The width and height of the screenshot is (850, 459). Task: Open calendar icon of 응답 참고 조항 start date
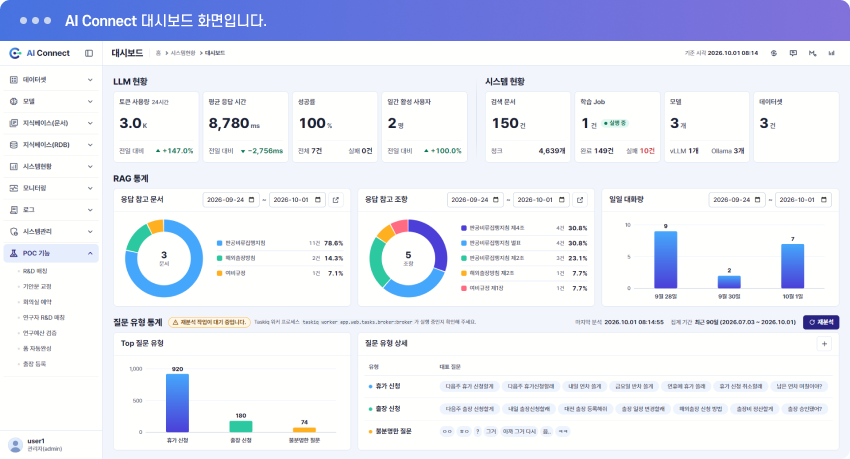point(495,200)
